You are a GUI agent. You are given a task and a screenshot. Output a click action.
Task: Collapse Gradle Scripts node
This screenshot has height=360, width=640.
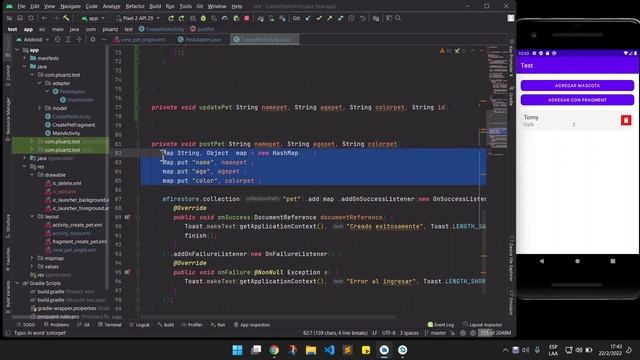click(17, 283)
